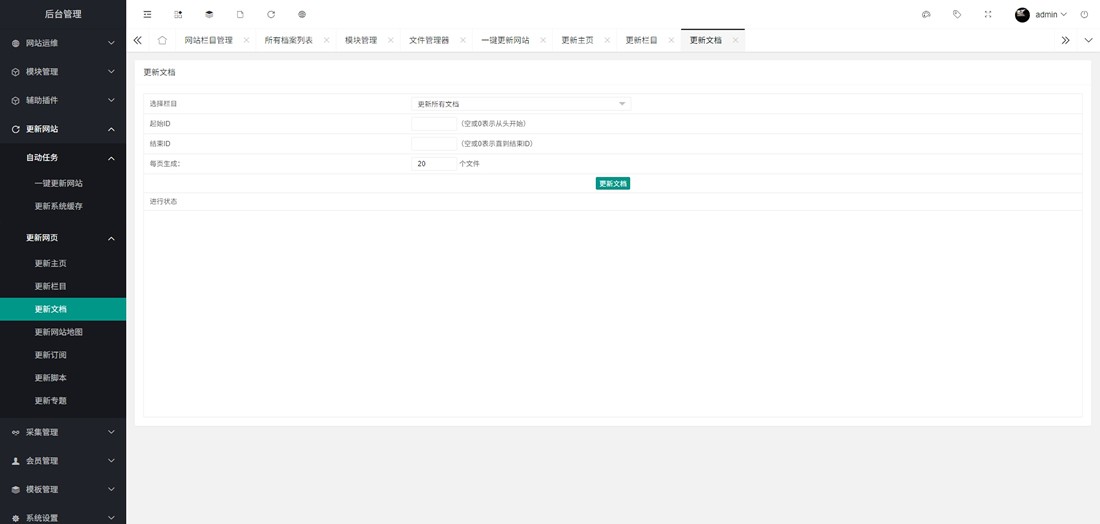Viewport: 1100px width, 524px height.
Task: Enter fullscreen using the expand icon
Action: pos(988,15)
